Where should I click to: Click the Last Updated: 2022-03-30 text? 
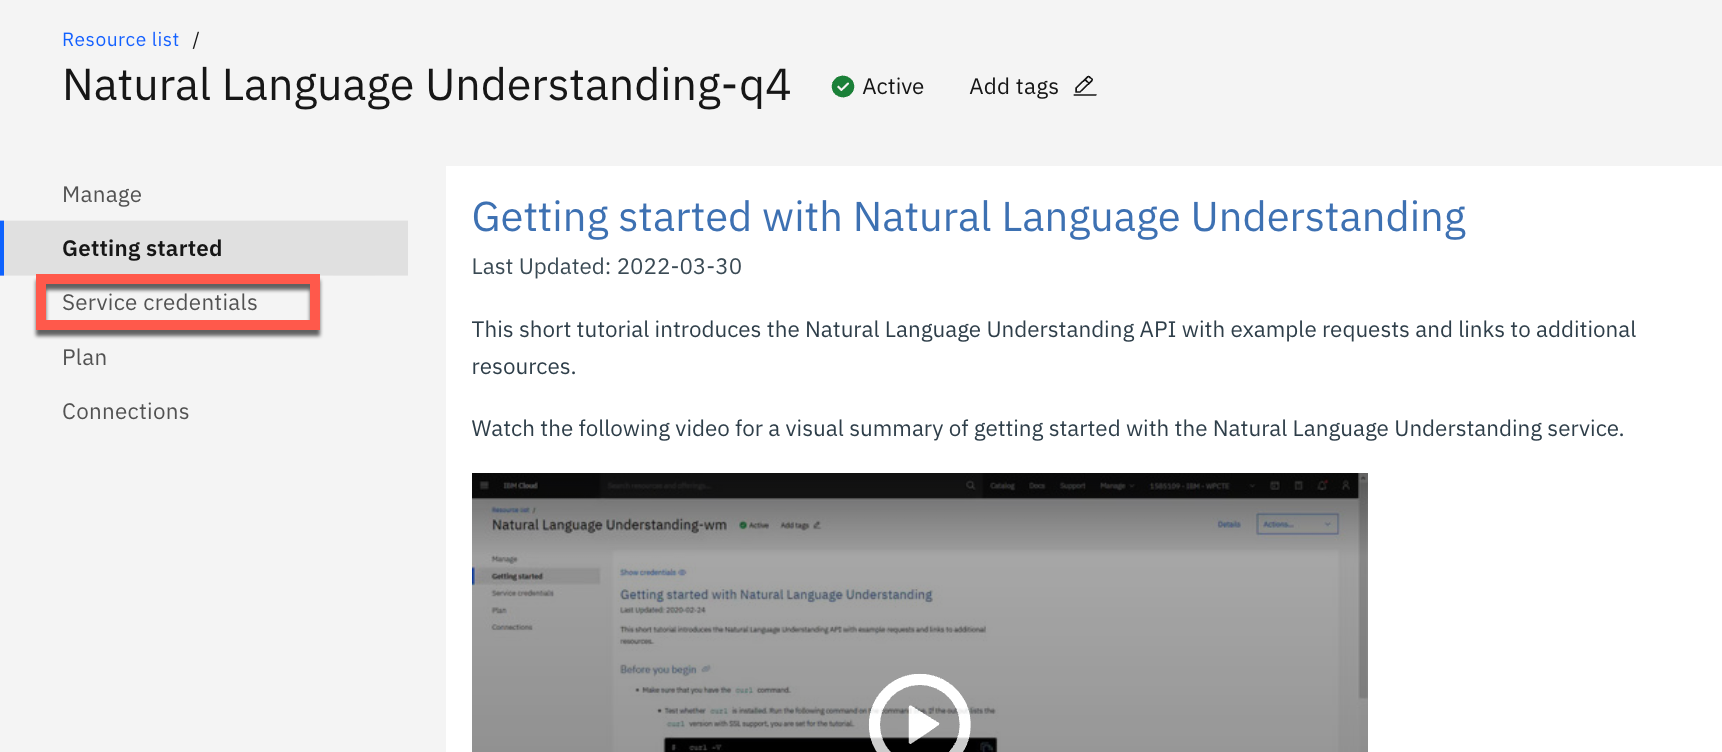tap(606, 267)
